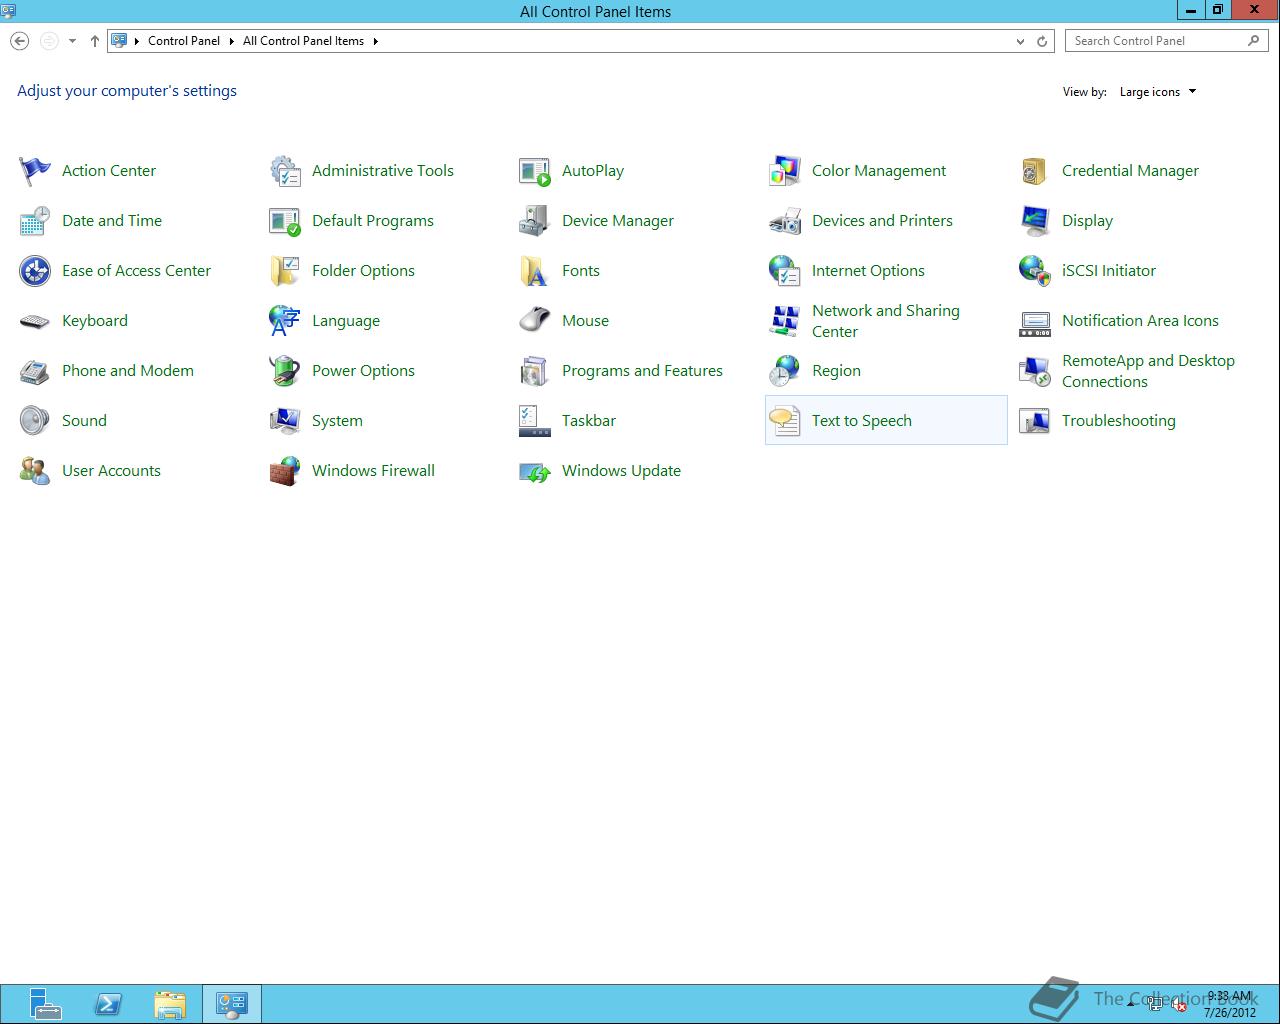Select All Control Panel Items breadcrumb segment
The image size is (1280, 1024).
[303, 41]
